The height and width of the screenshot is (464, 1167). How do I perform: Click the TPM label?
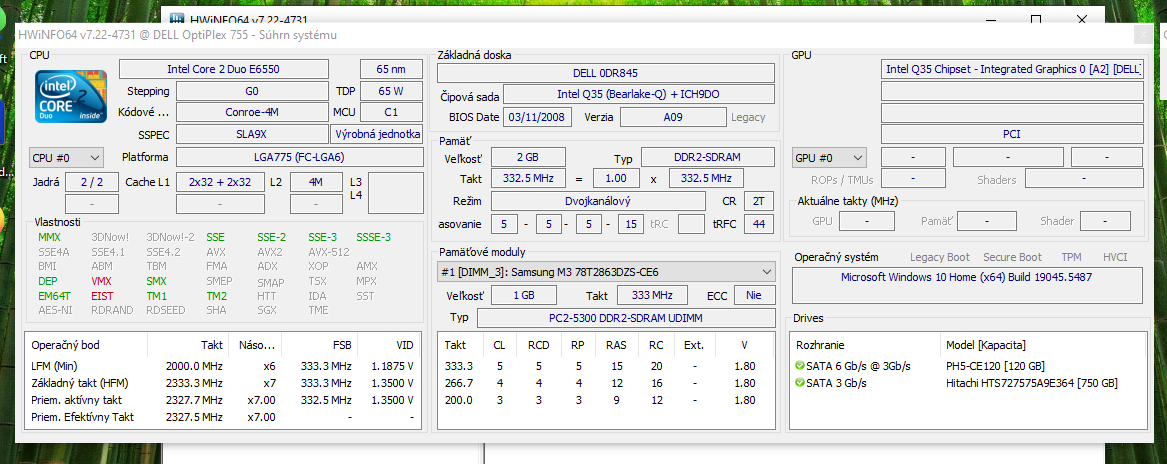tap(1071, 257)
